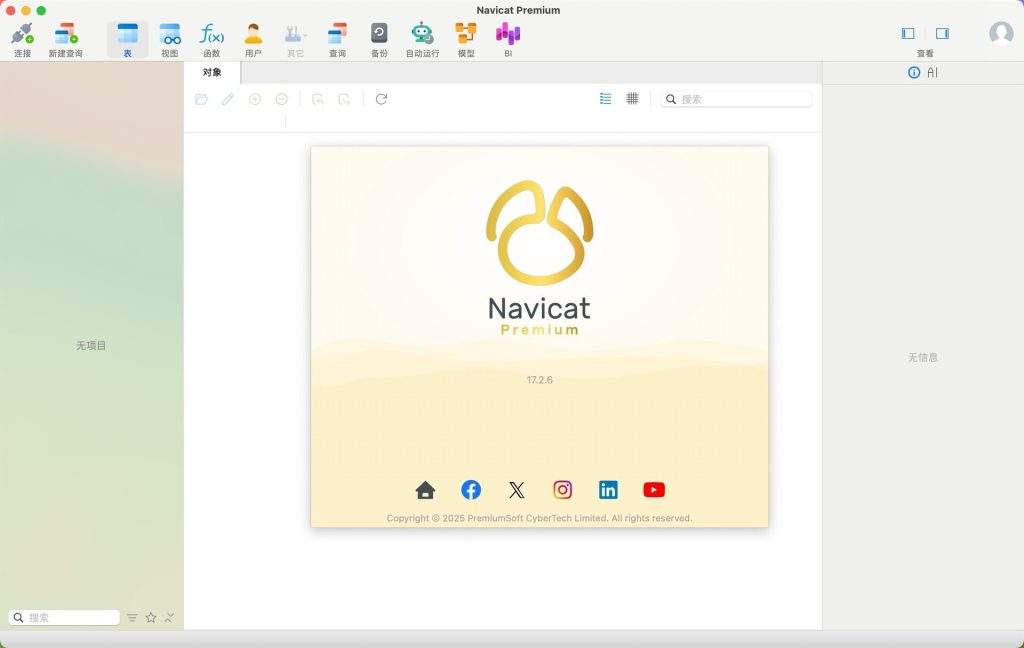
Task: Collapse all items in the sidebar
Action: coord(170,618)
